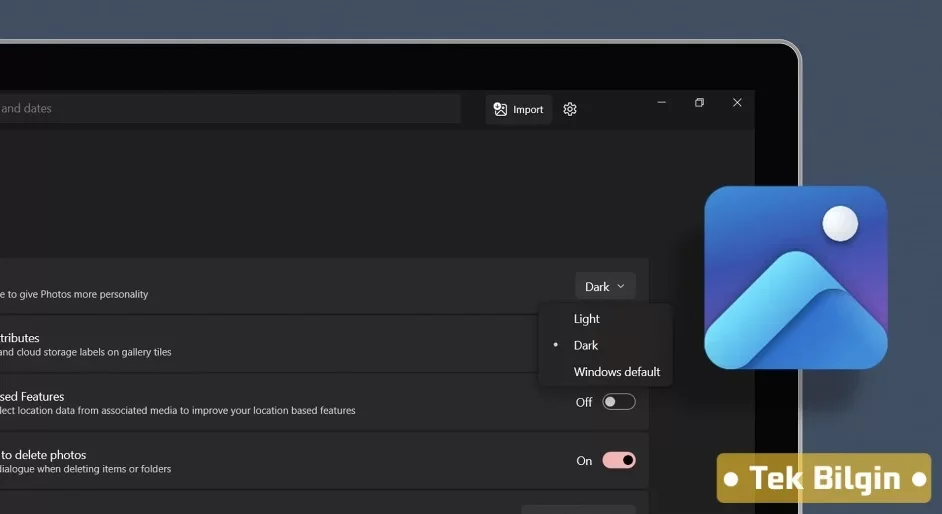Close the Photos app window
The height and width of the screenshot is (514, 942).
pos(737,102)
